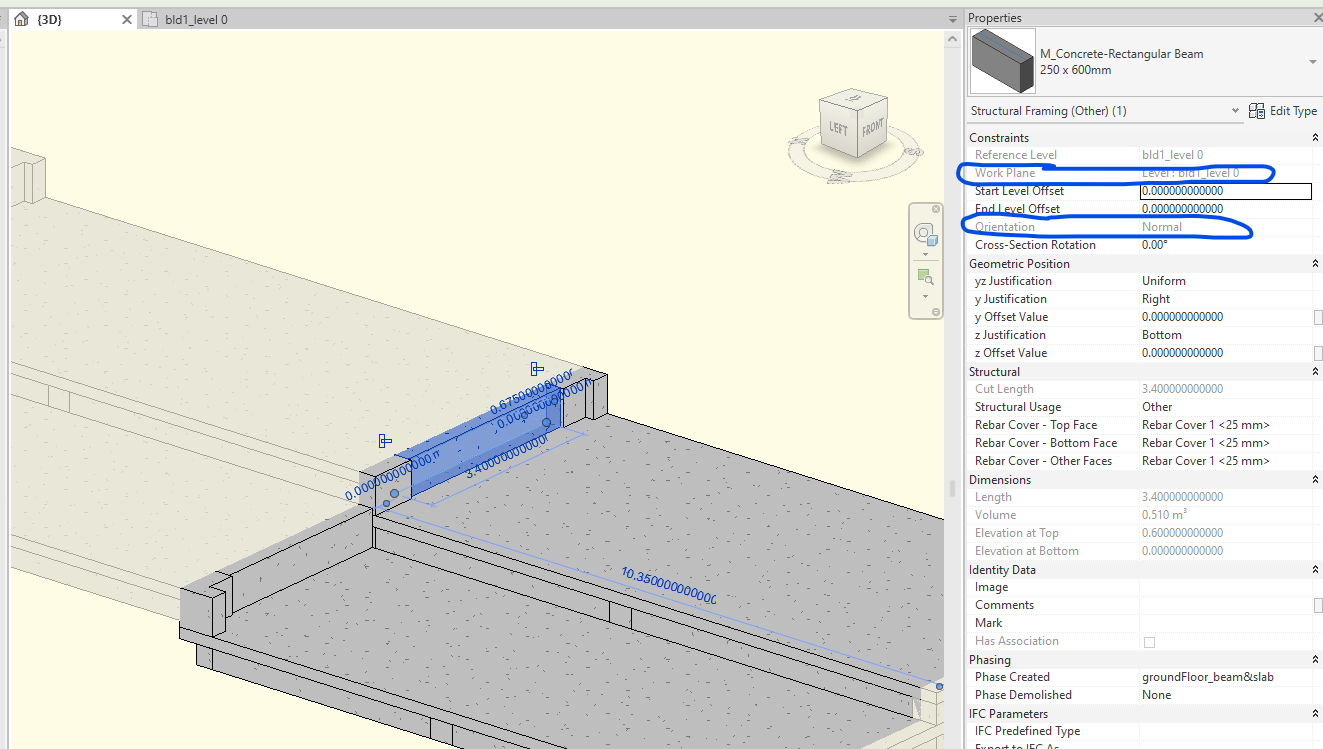1323x749 pixels.
Task: Open the beam type selector dropdown arrow
Action: pos(1312,62)
